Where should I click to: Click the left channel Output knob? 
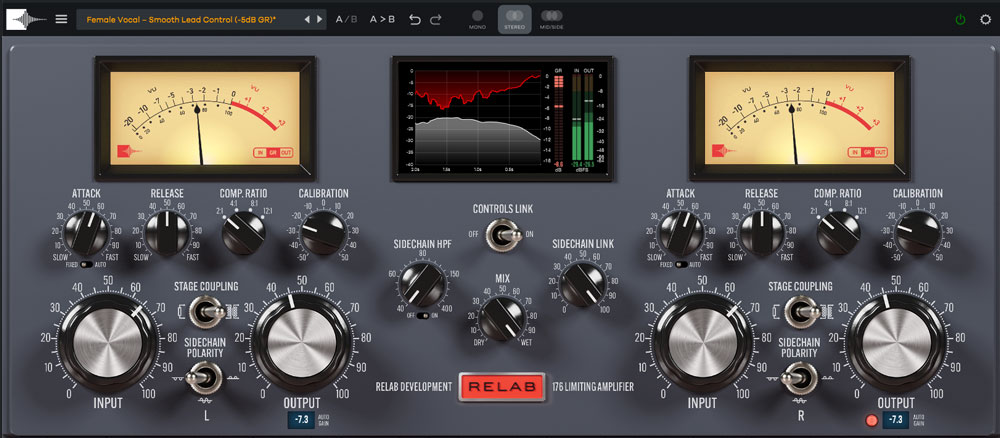[x=302, y=342]
